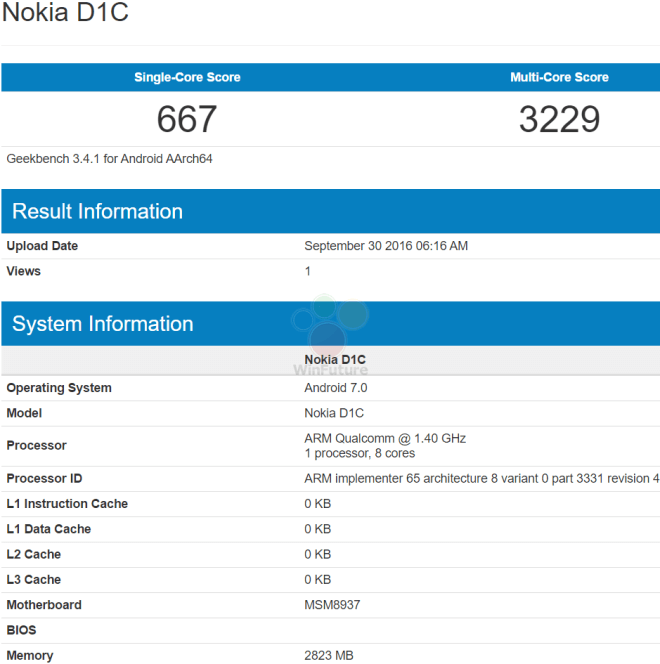The width and height of the screenshot is (660, 664).
Task: Click the Views row label
Action: click(x=23, y=271)
